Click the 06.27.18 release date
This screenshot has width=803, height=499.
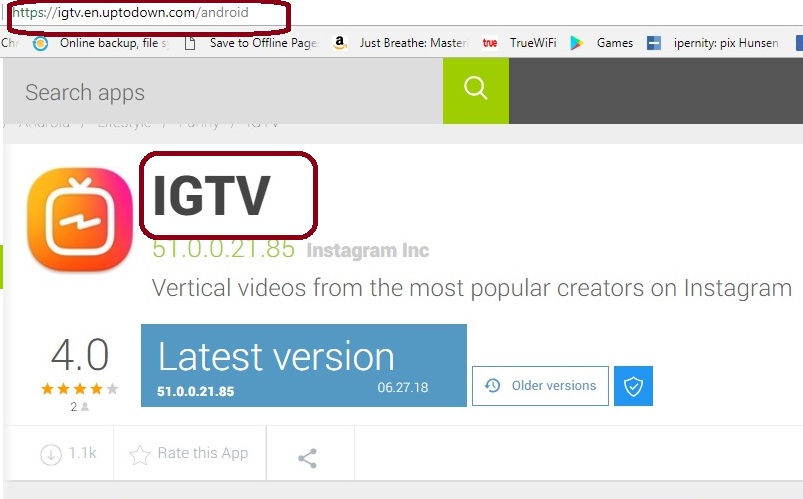point(403,387)
